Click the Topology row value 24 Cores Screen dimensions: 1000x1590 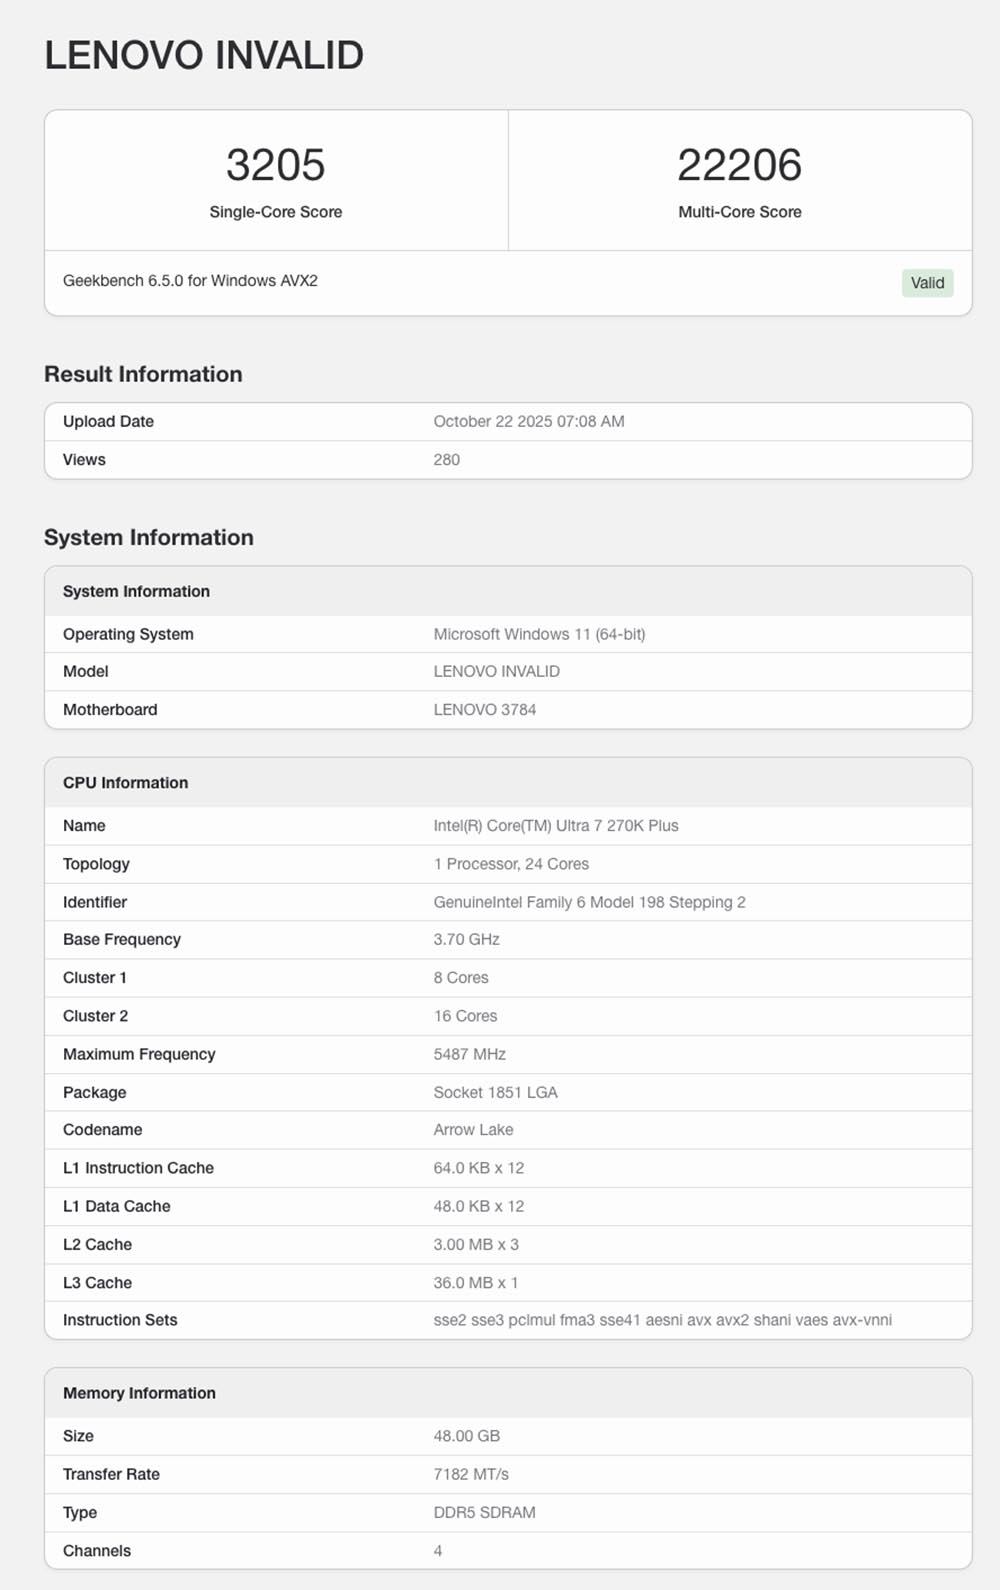coord(511,864)
